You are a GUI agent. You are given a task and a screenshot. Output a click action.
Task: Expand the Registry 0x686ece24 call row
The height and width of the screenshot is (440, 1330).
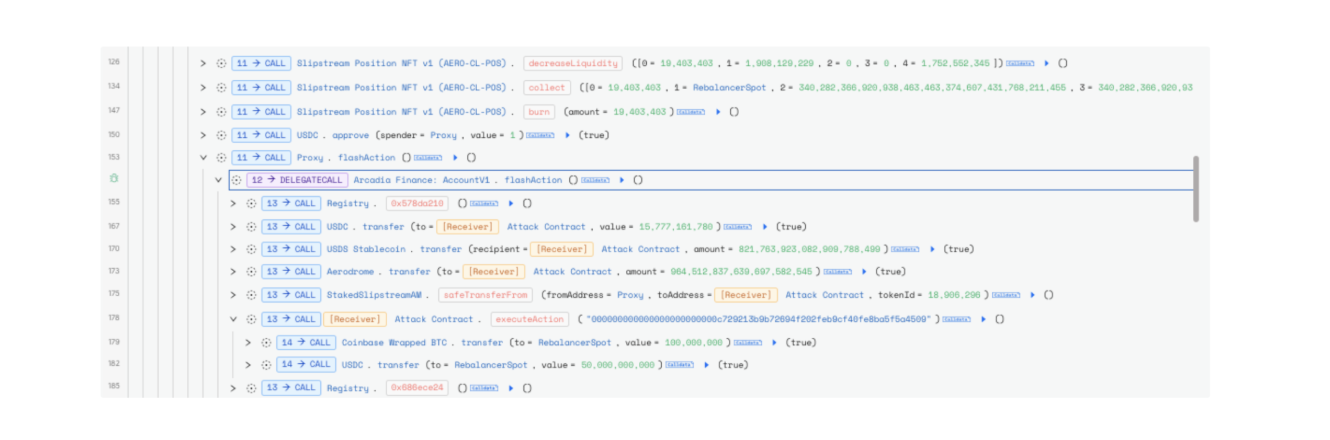tap(234, 388)
